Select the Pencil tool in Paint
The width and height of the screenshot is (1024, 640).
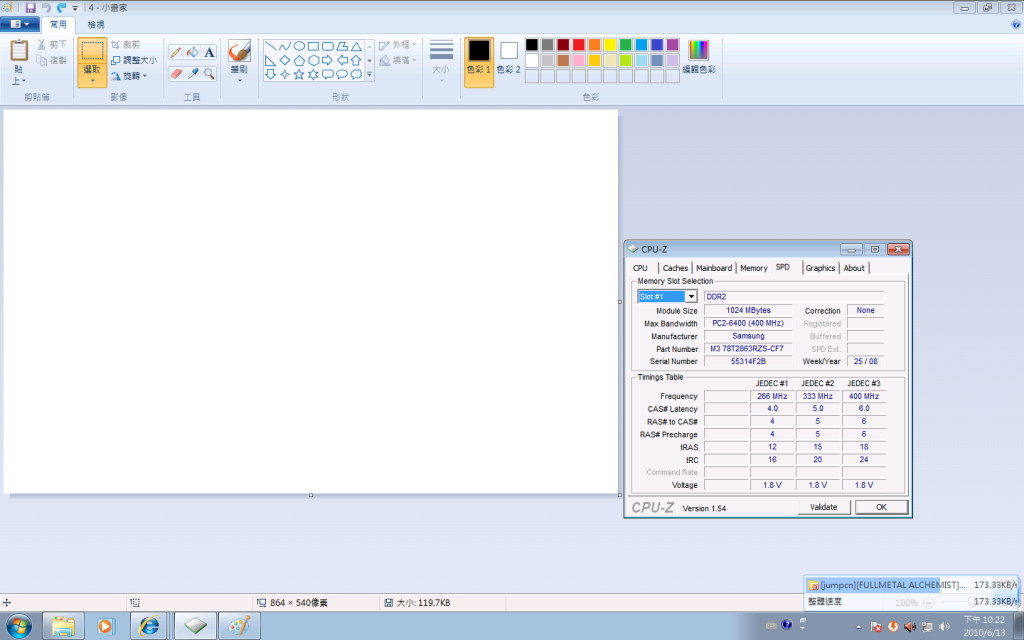tap(176, 52)
